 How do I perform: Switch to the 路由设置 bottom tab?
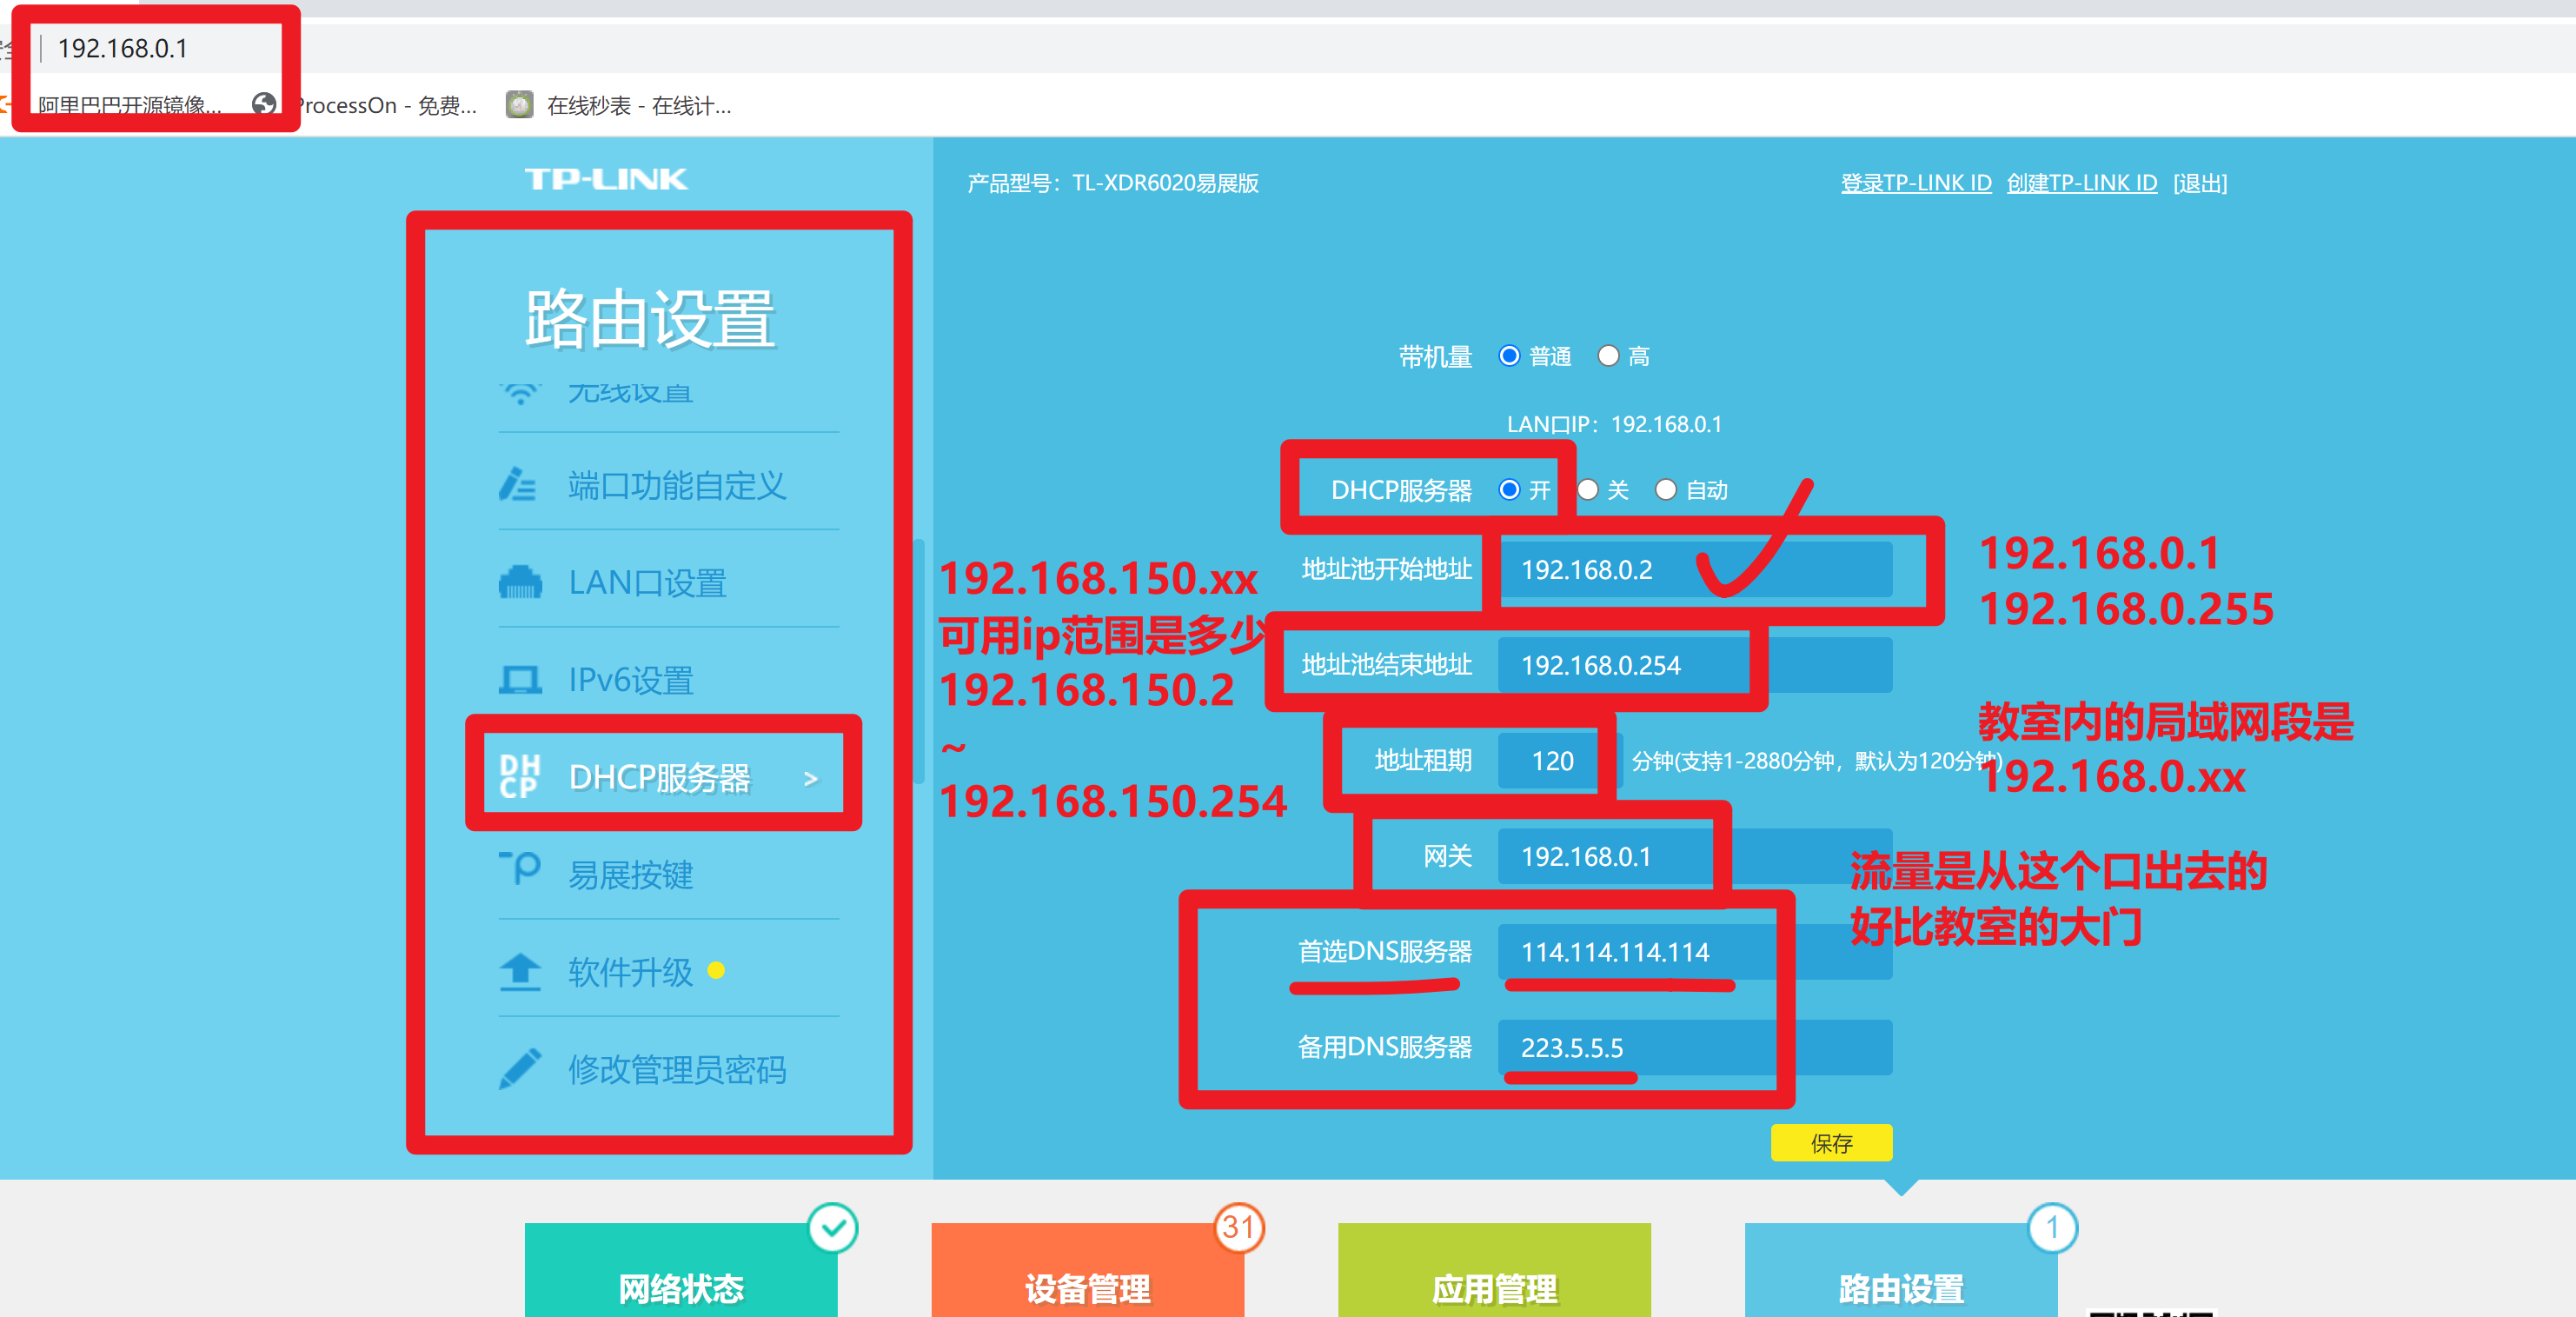(1901, 1270)
